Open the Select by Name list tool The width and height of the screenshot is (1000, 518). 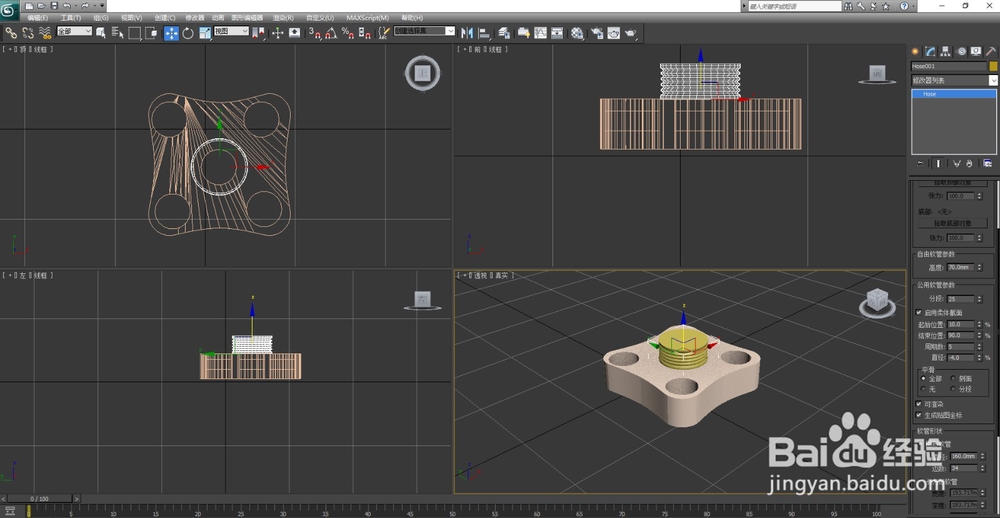tap(117, 33)
